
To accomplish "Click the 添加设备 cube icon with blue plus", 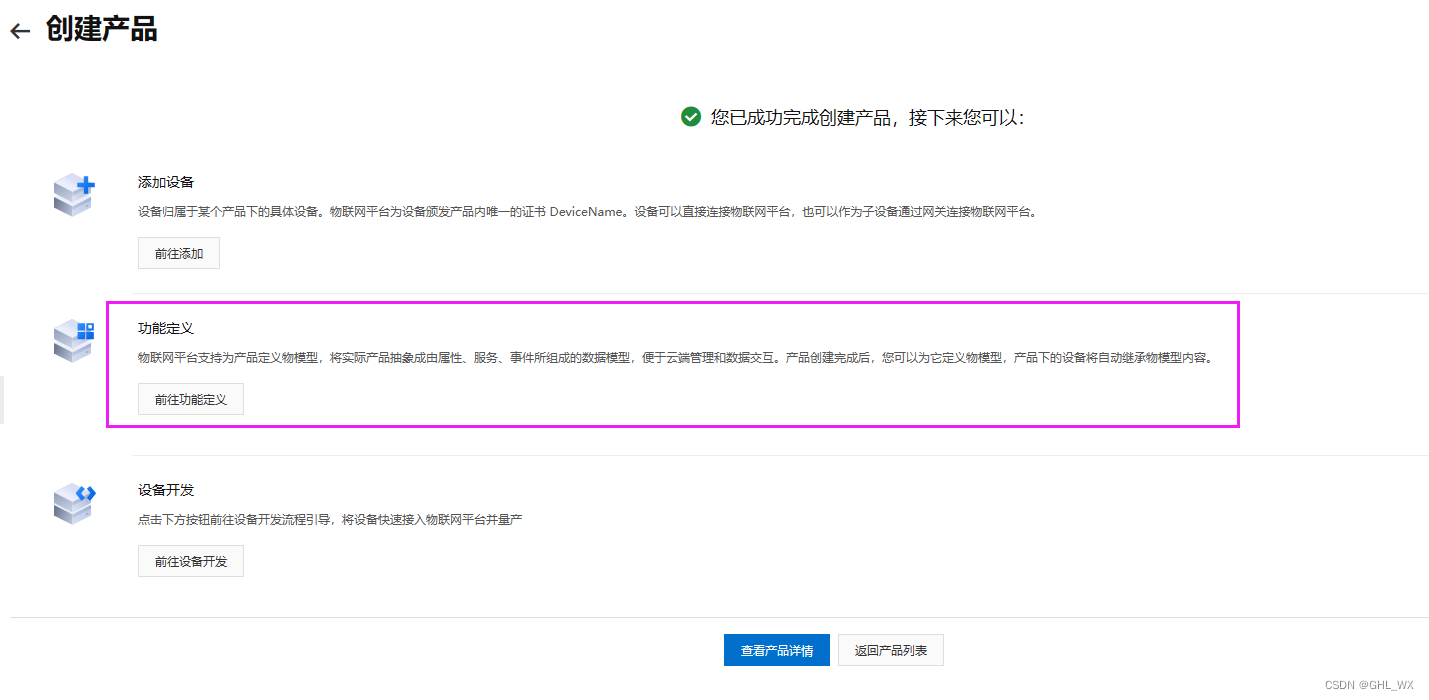I will tap(73, 195).
